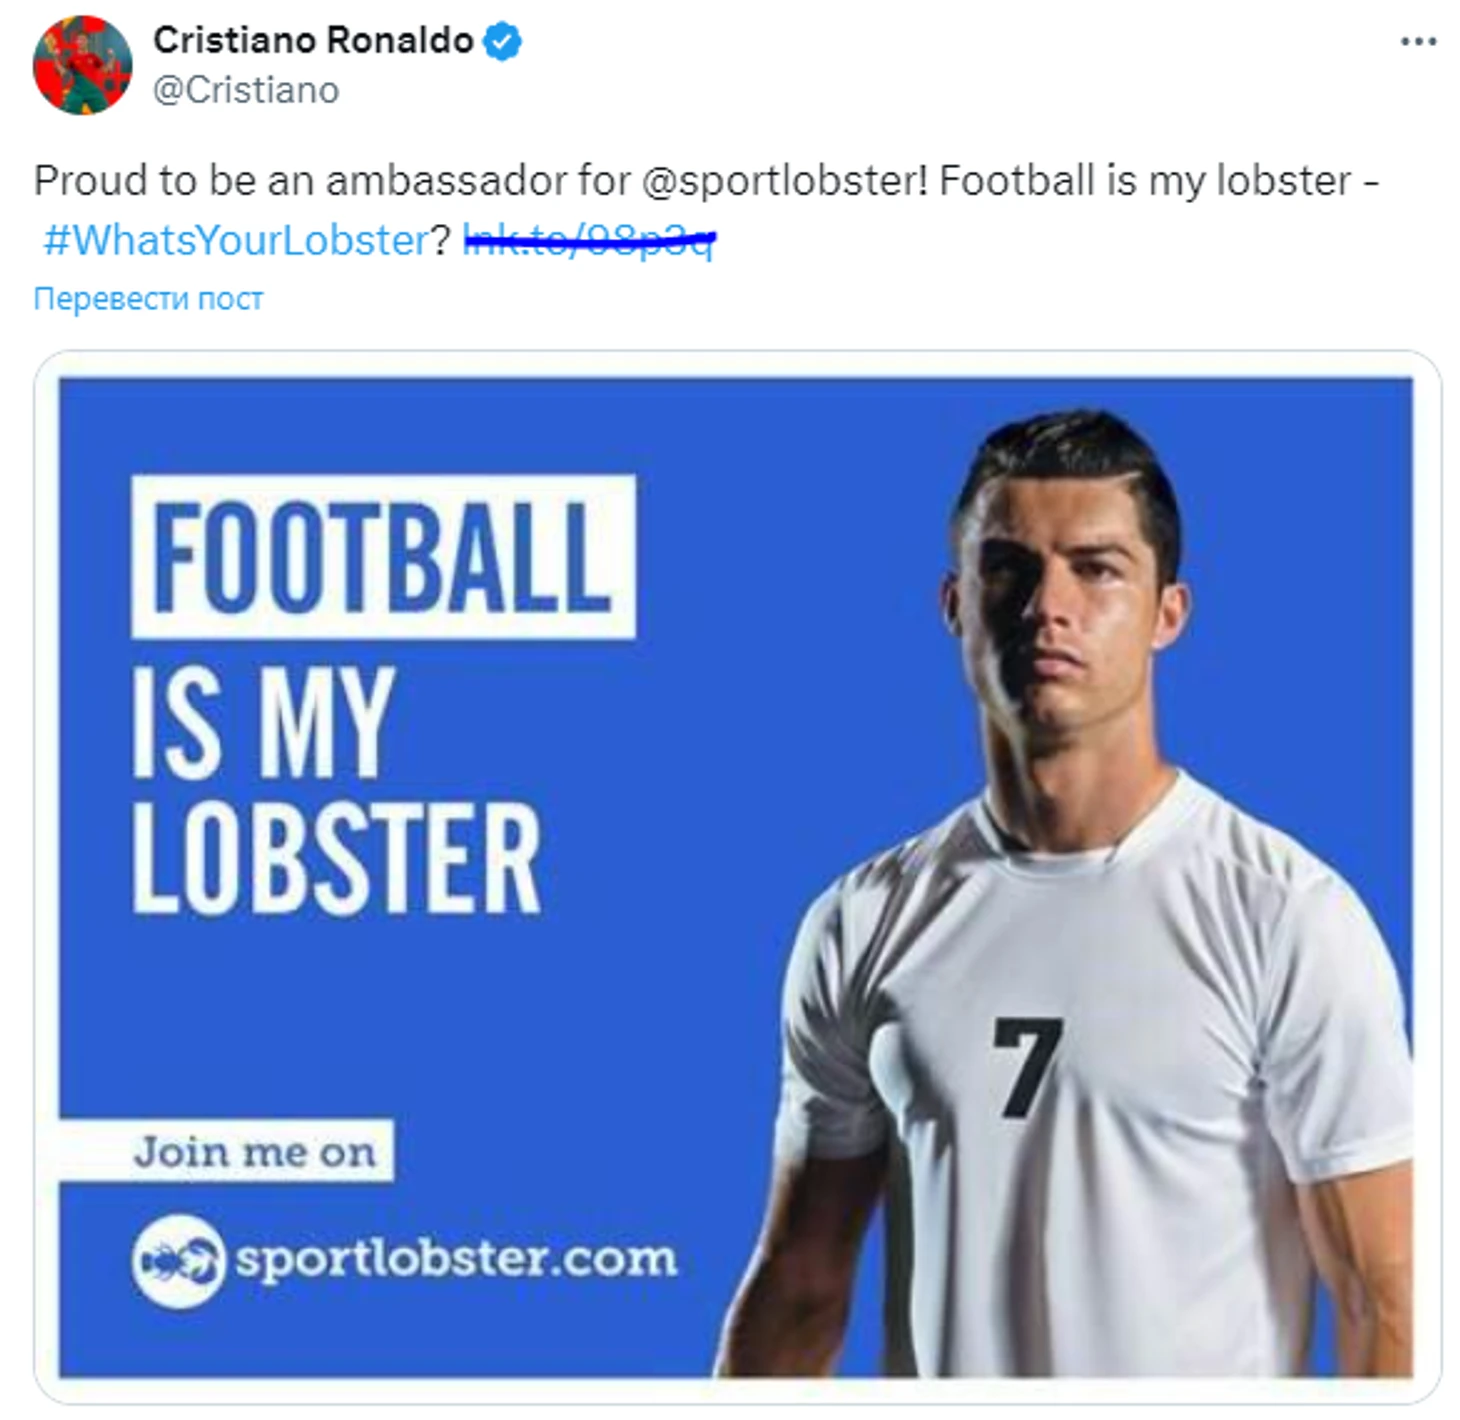Follow the crossed-out lnk.to link
1460x1420 pixels.
(589, 241)
